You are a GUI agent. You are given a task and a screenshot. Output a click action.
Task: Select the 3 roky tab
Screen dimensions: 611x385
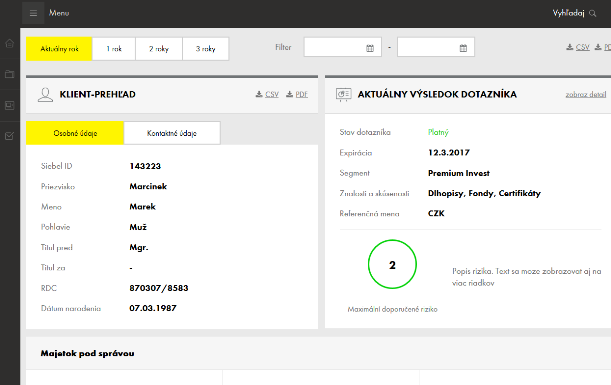tap(205, 49)
